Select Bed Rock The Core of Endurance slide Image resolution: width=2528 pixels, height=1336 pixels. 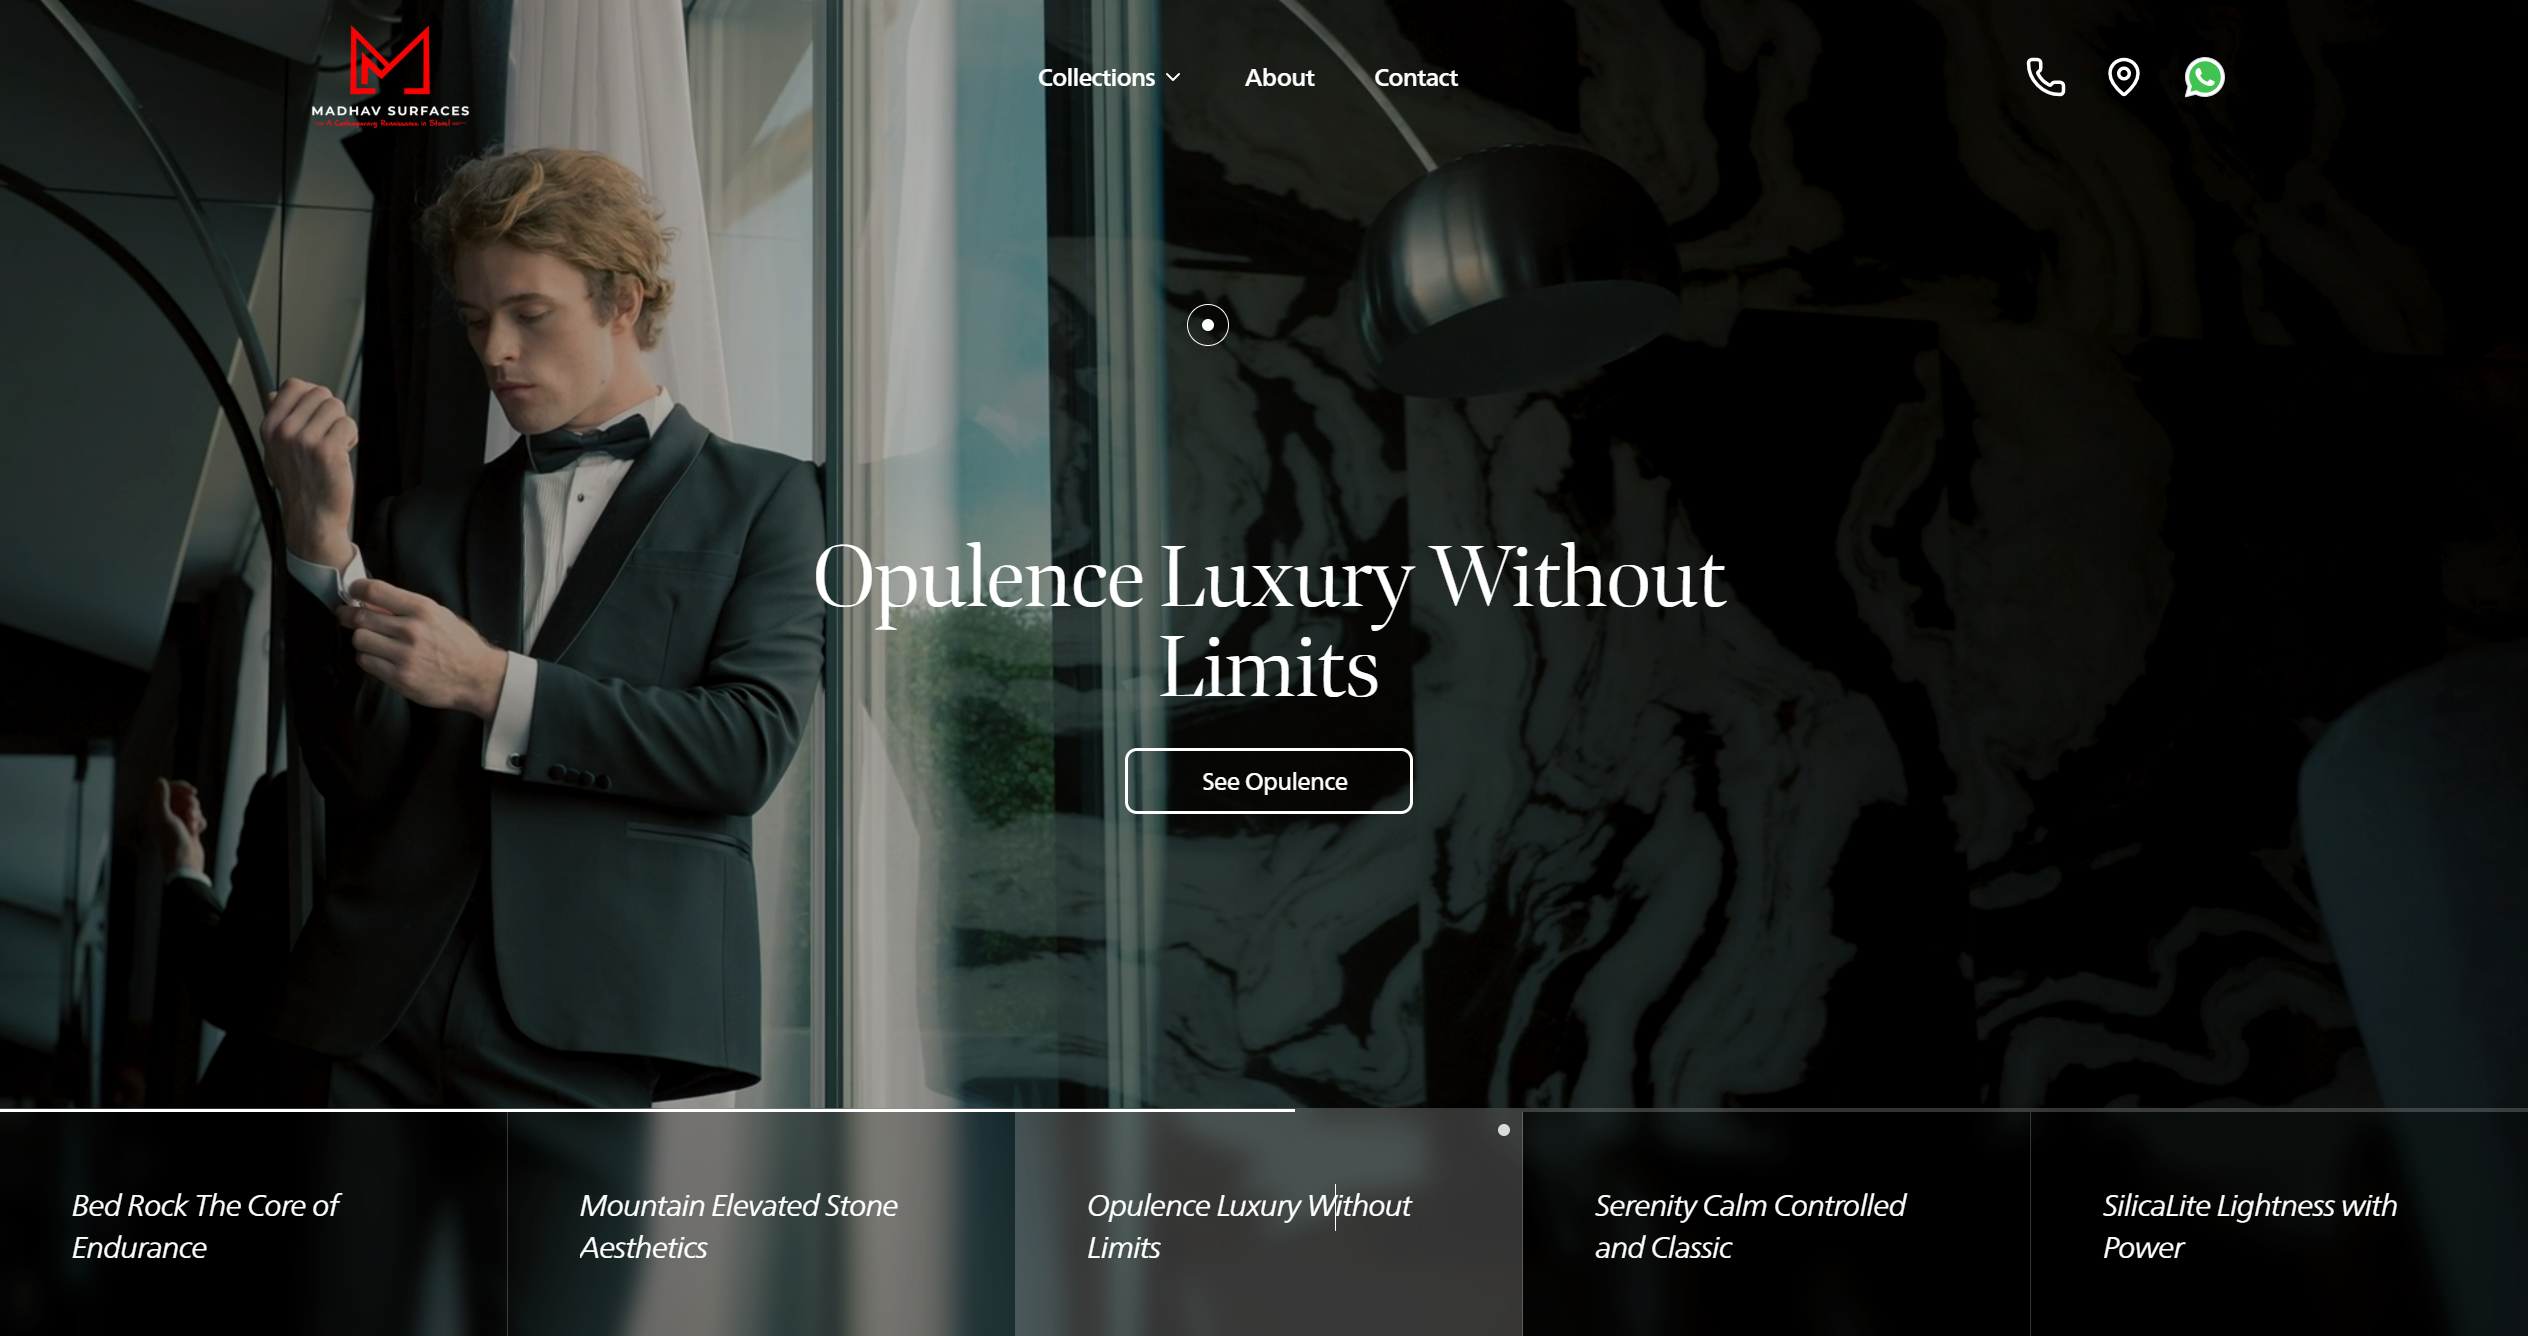253,1224
